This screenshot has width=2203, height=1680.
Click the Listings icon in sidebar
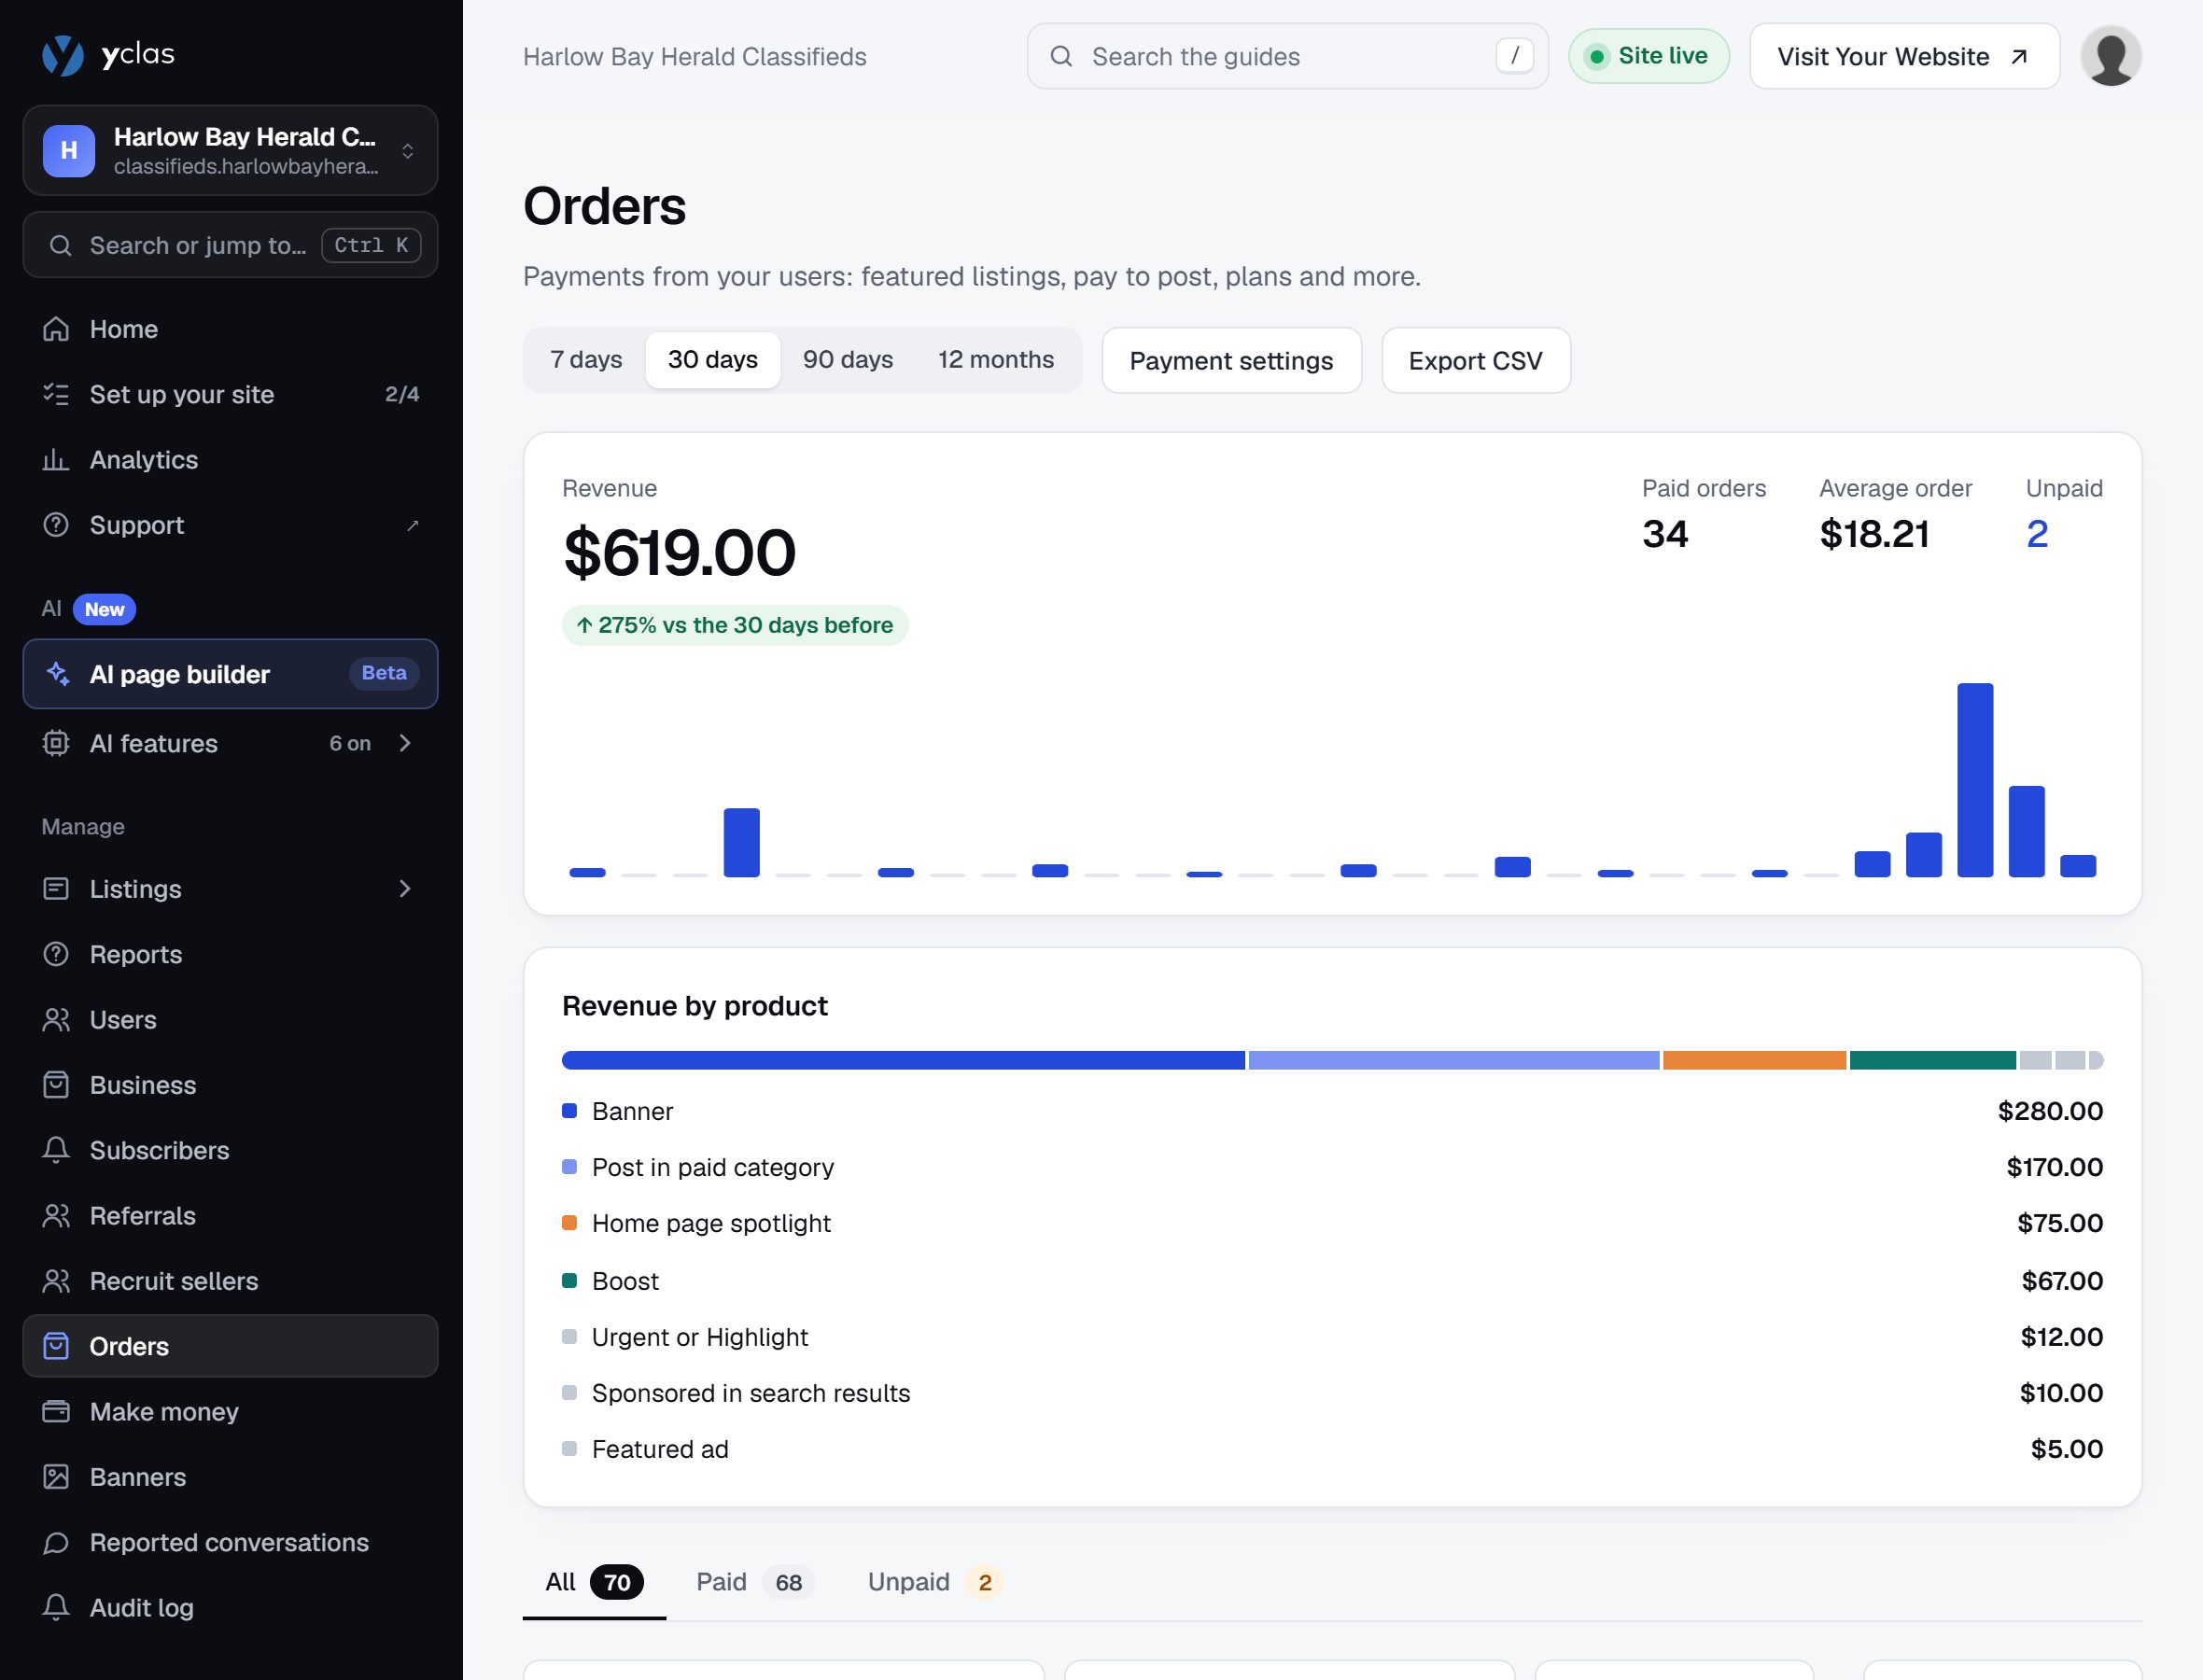click(x=56, y=889)
